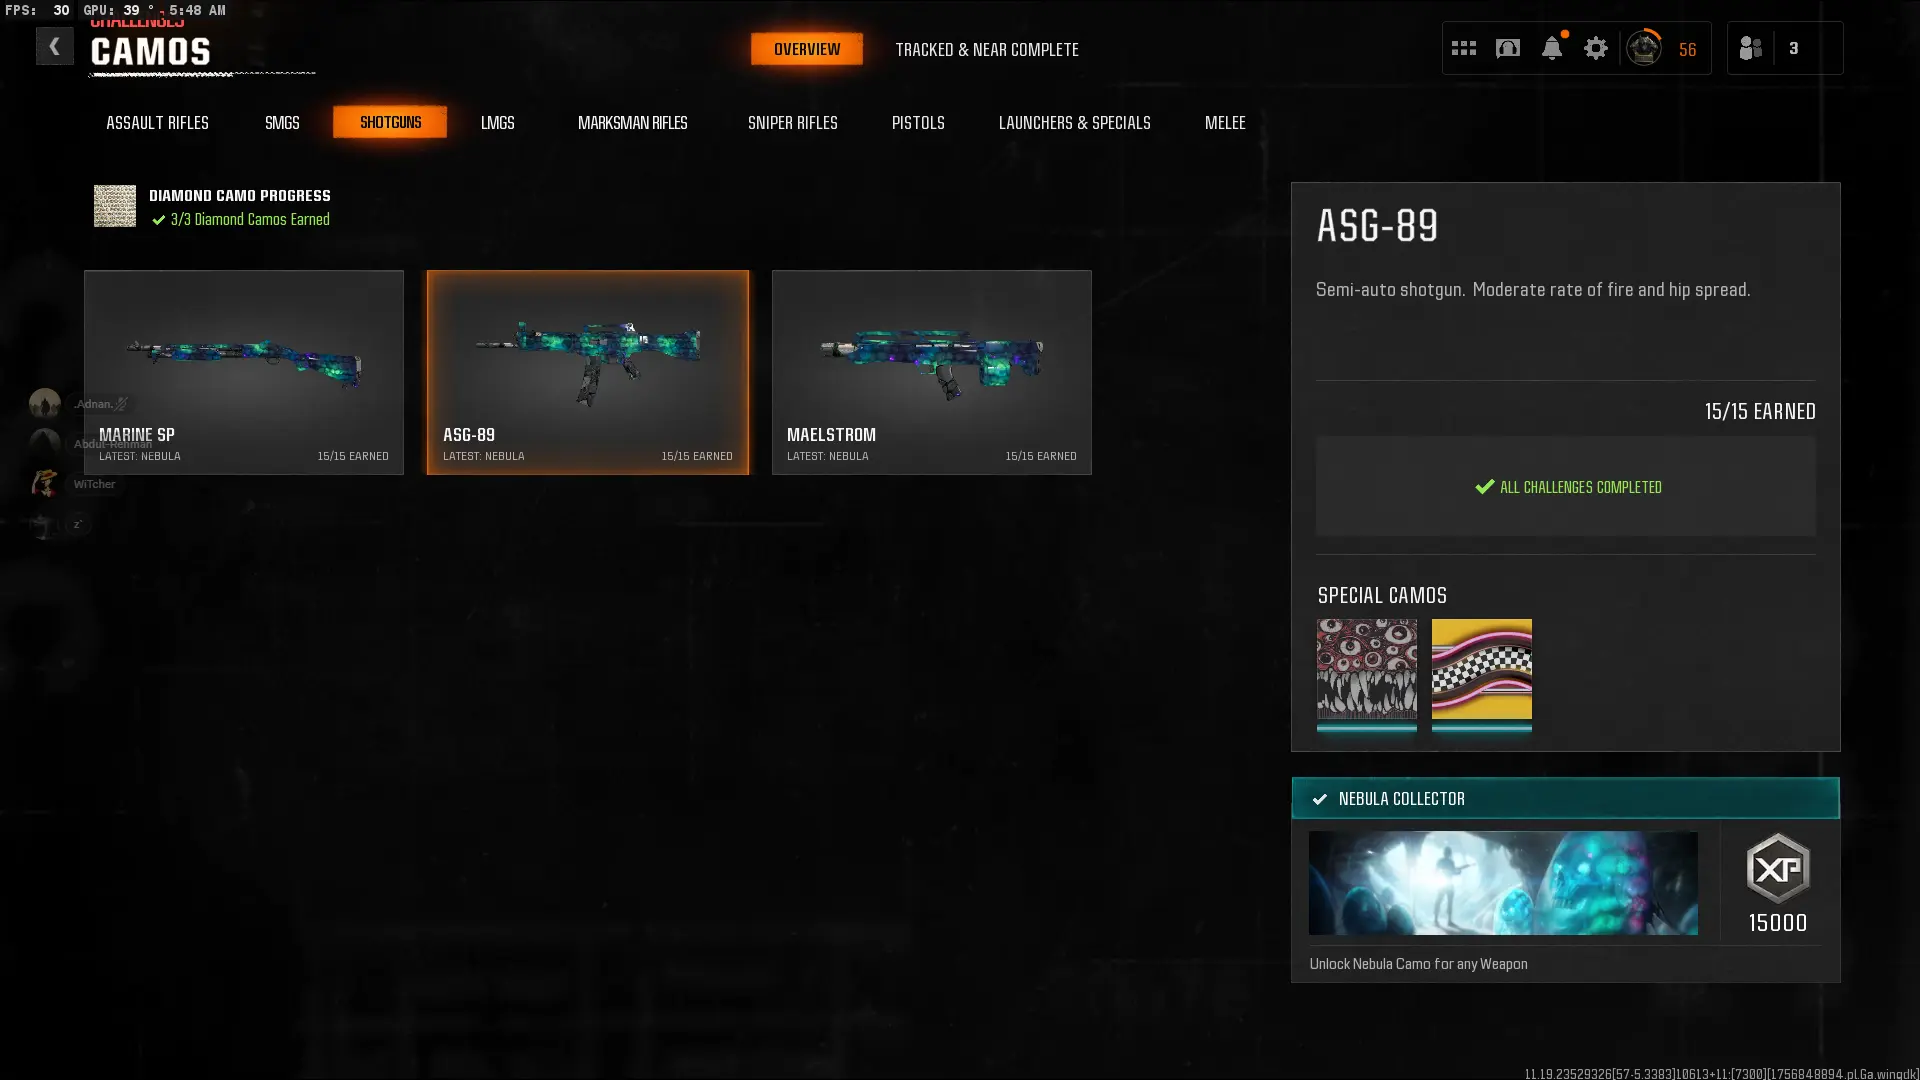Click the back arrow button

click(54, 46)
